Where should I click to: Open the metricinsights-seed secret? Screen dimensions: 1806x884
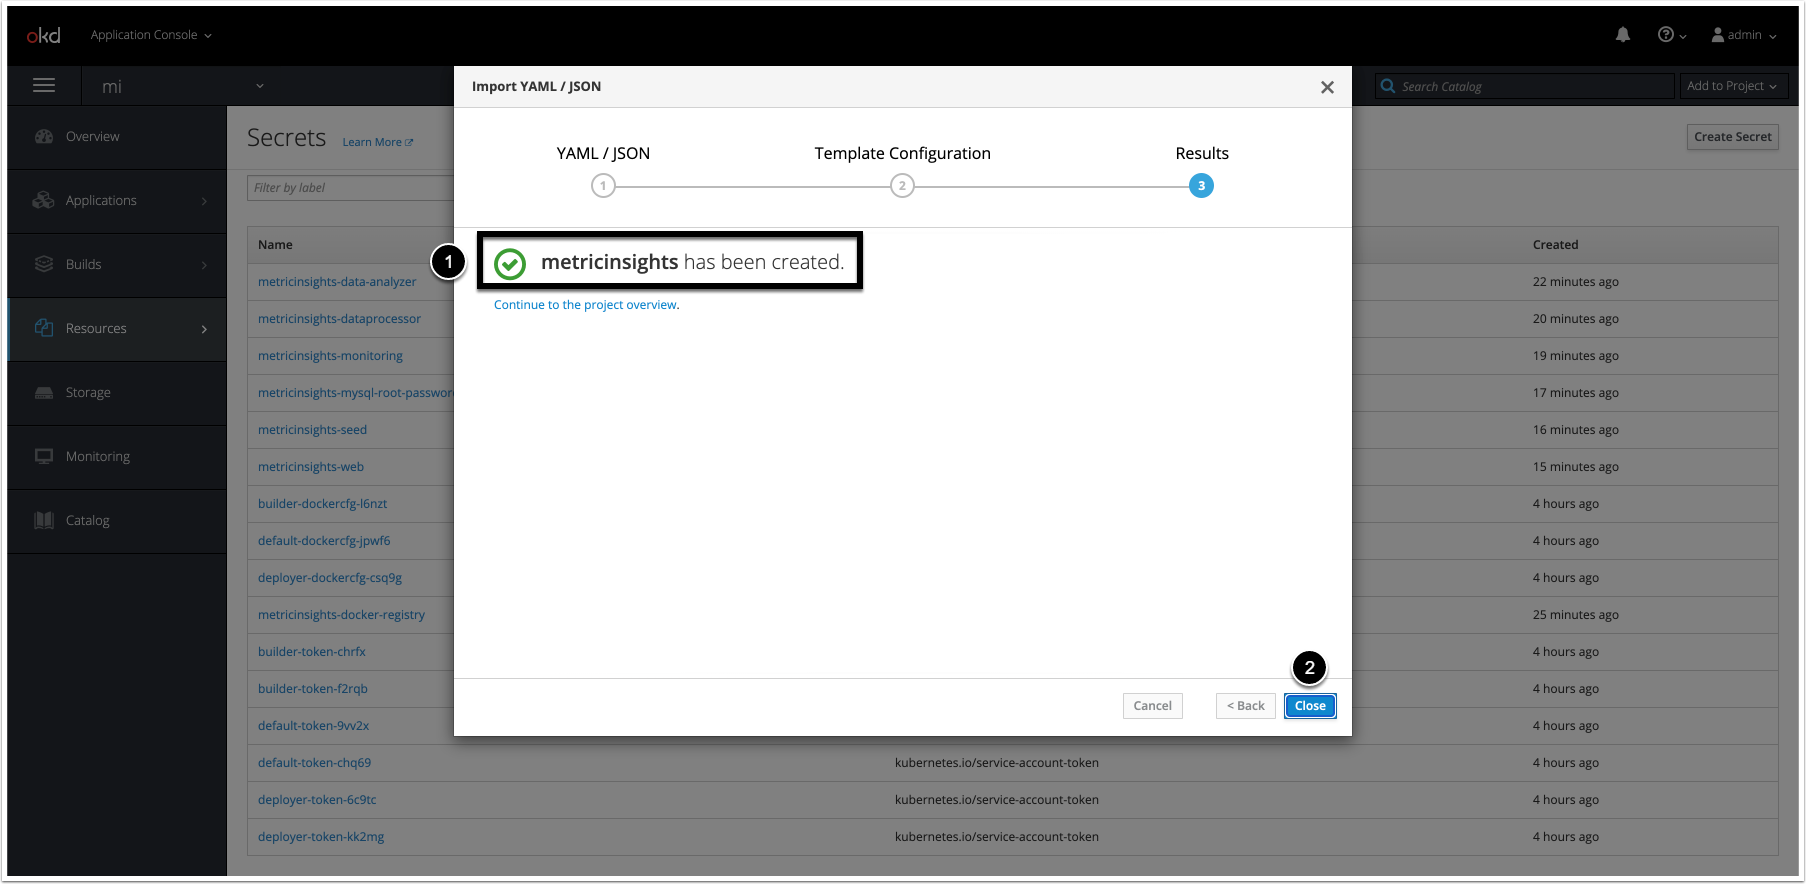[x=312, y=430]
